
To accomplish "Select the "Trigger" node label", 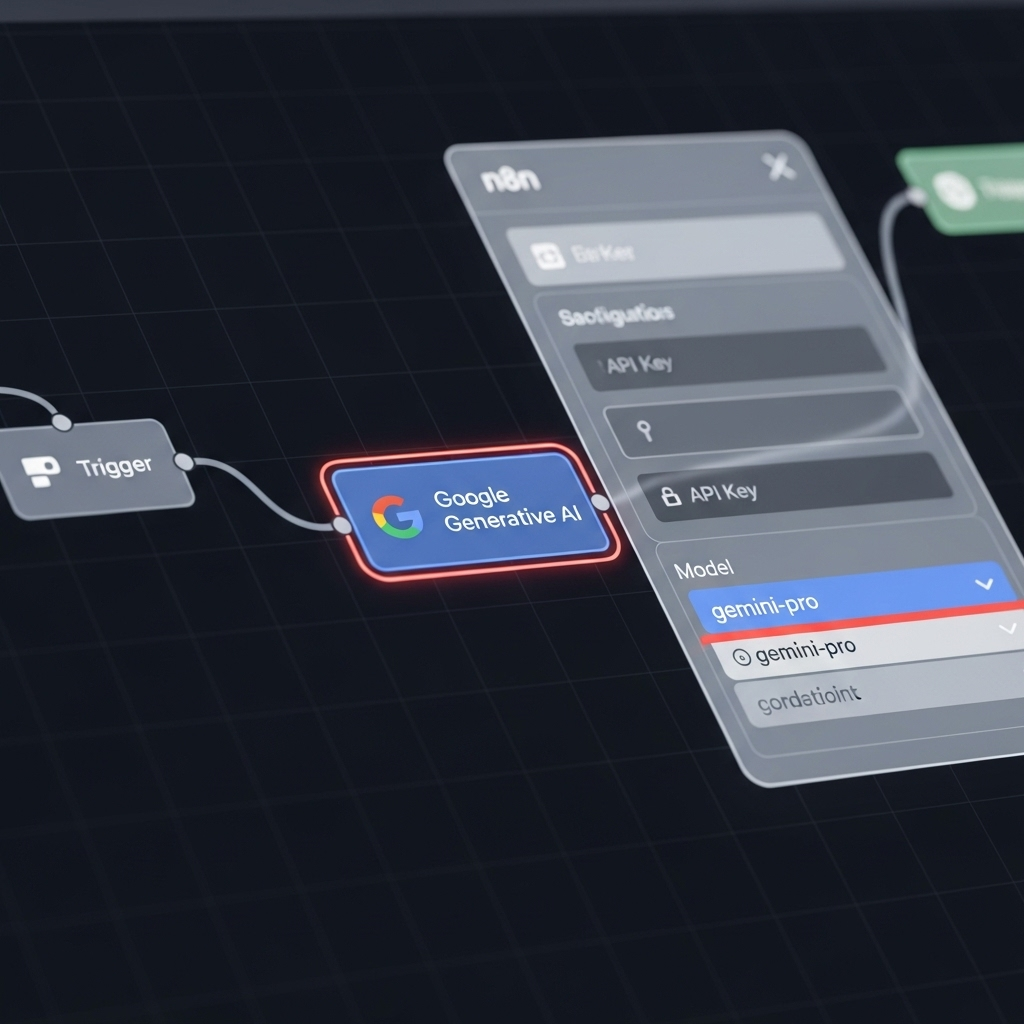I will [114, 466].
